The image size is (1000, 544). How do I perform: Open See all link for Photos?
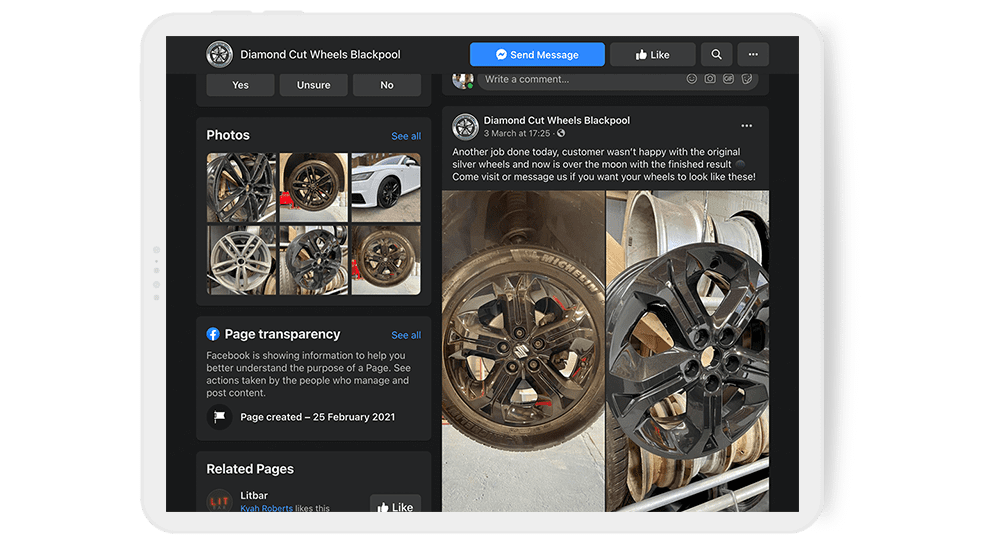click(x=406, y=136)
